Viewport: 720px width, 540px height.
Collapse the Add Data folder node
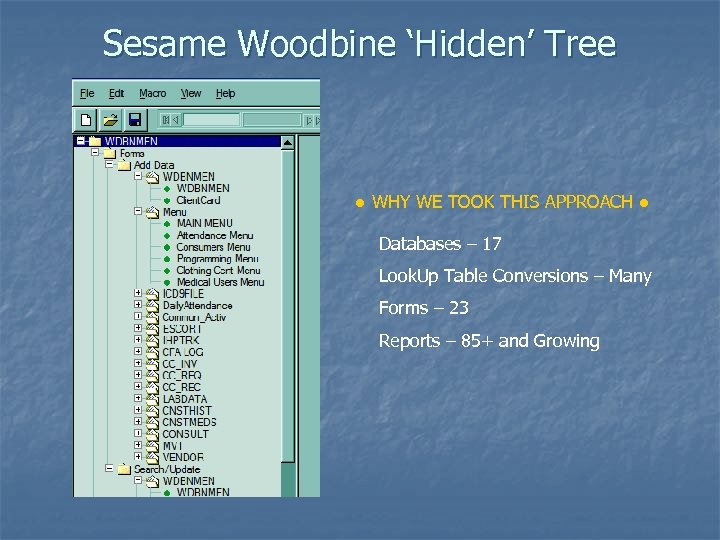point(109,164)
